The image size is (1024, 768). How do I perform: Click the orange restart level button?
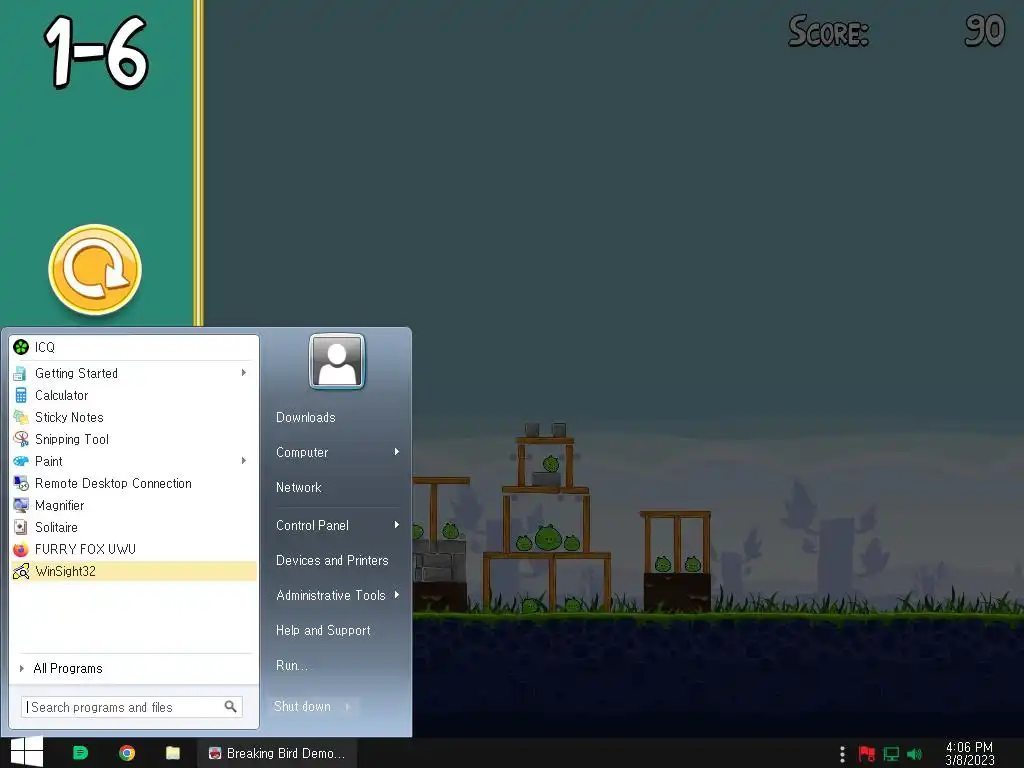point(95,270)
